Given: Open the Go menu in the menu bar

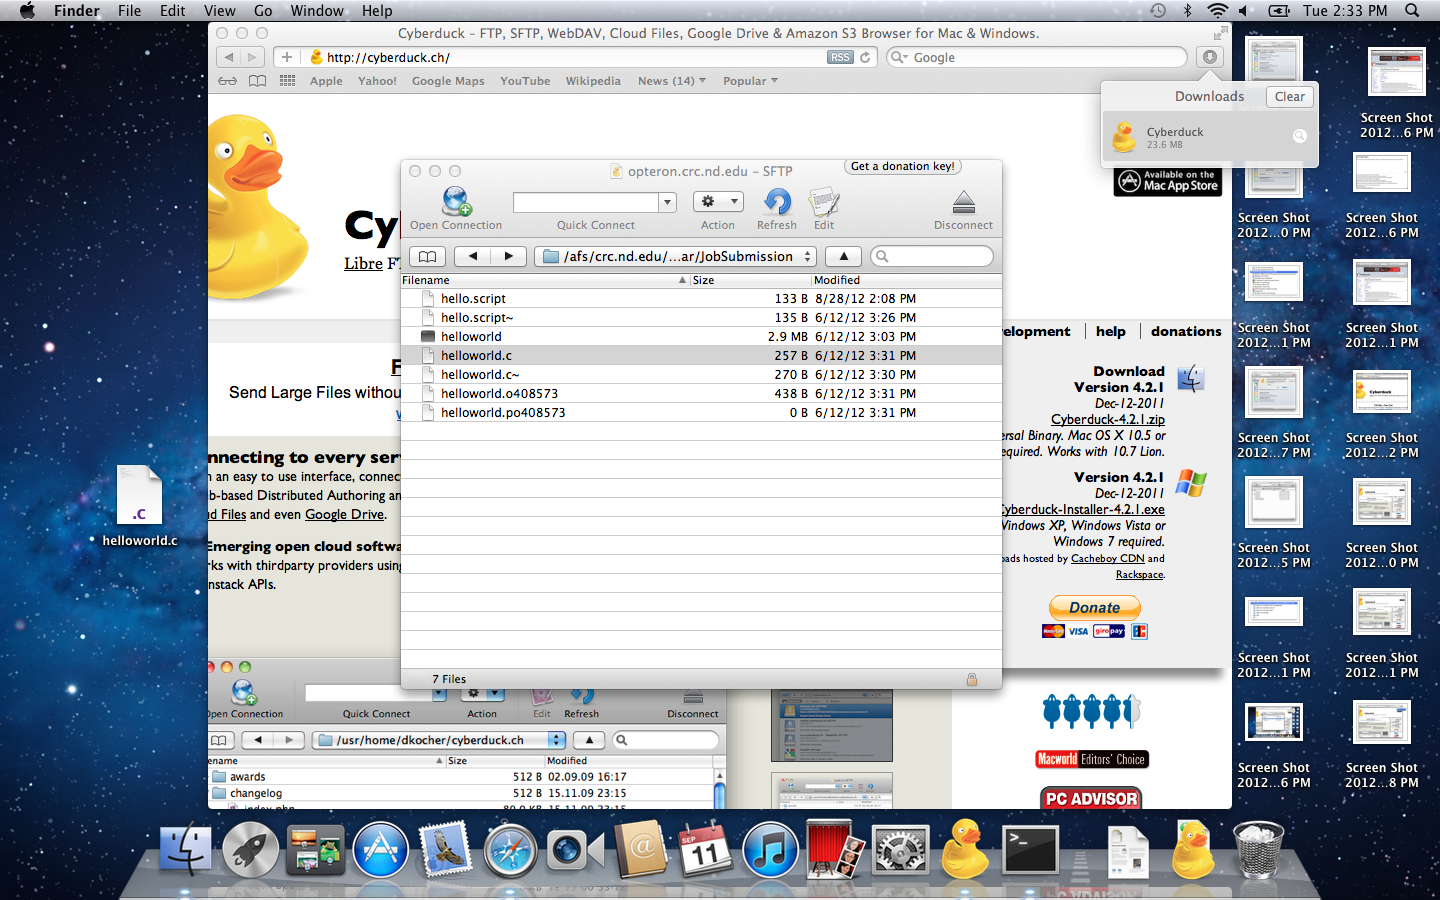Looking at the screenshot, I should tap(263, 11).
